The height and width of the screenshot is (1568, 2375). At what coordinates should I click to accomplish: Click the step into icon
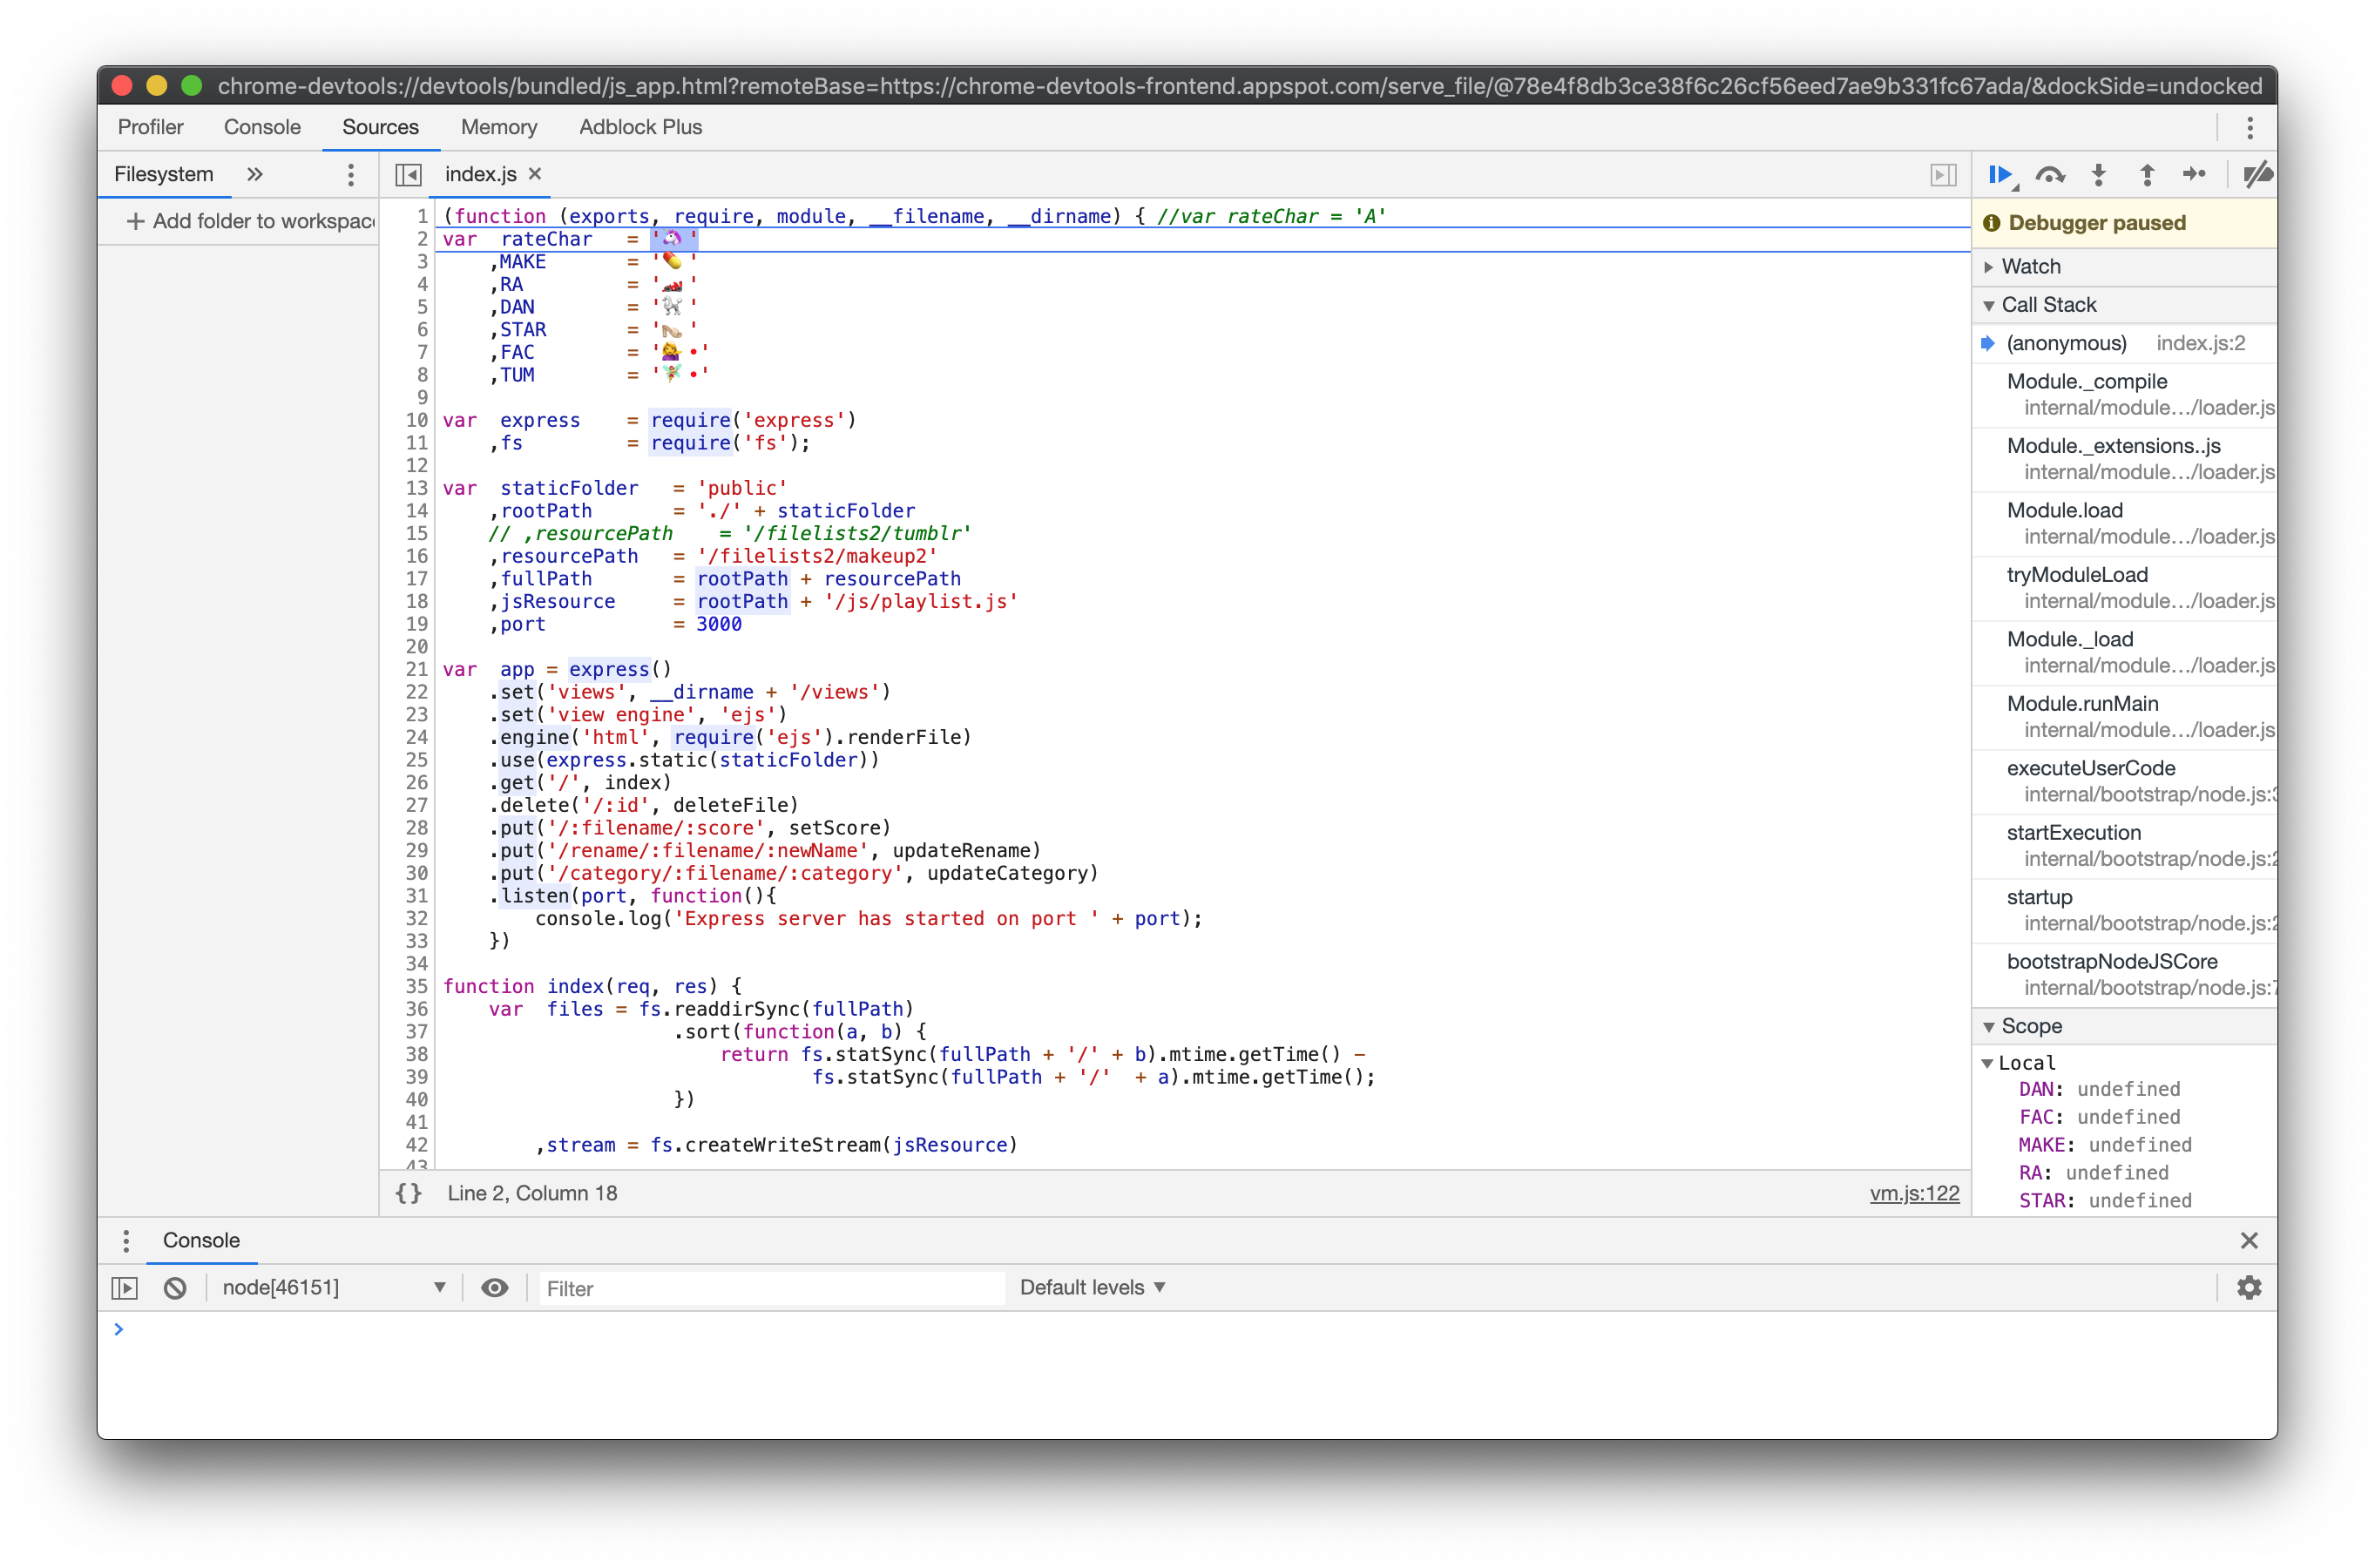[x=2099, y=175]
